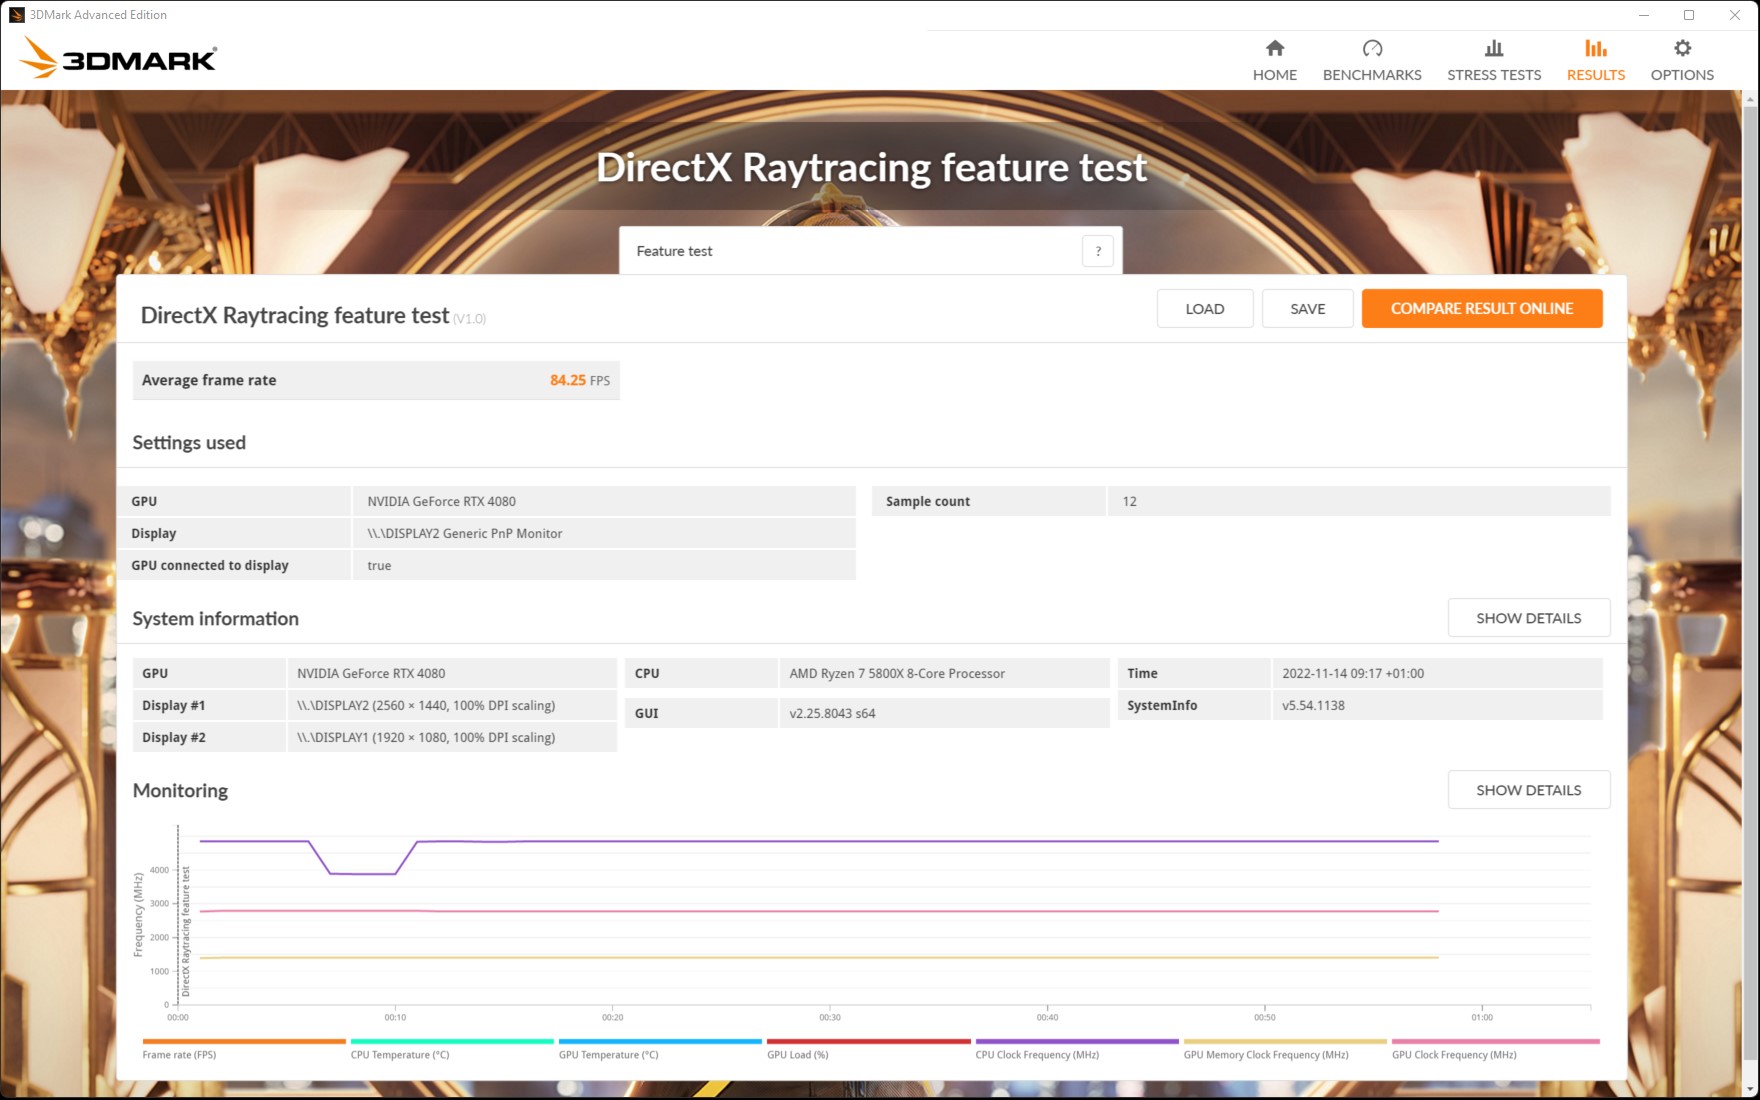Select the Stress Tests chart icon
The height and width of the screenshot is (1100, 1760).
pos(1494,48)
